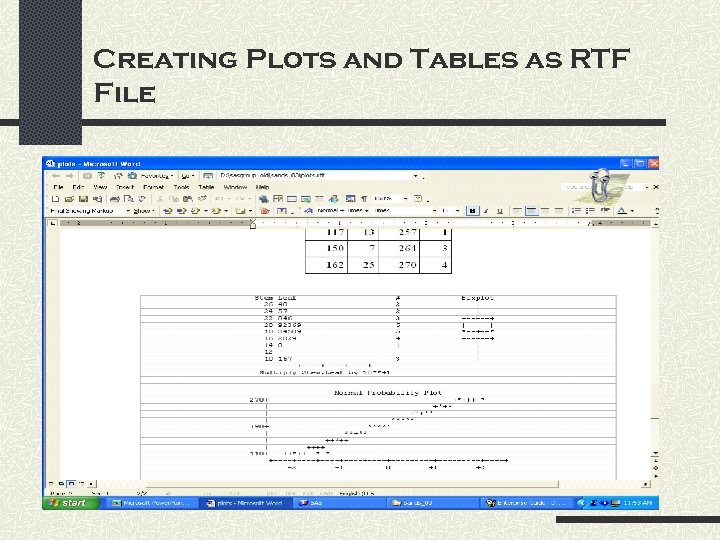Toggle Italic formatting
The image size is (720, 540).
[x=486, y=211]
